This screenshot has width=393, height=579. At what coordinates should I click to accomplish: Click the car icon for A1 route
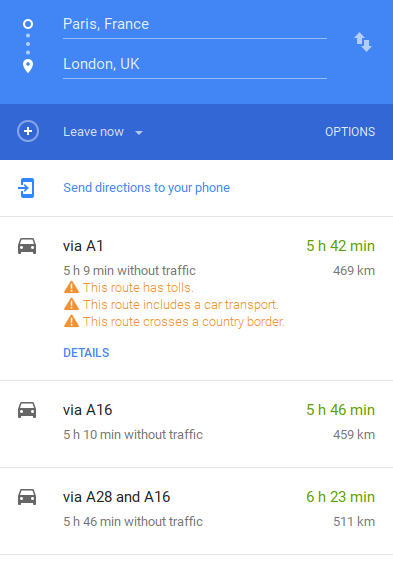click(x=27, y=246)
